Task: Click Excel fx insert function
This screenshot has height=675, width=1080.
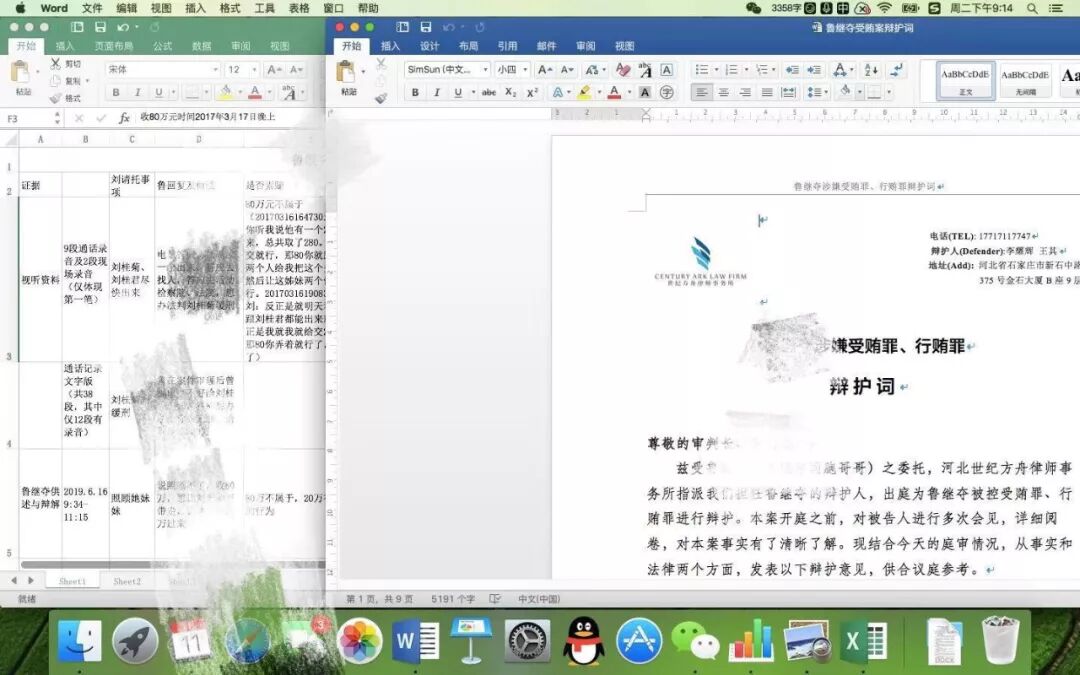Action: [x=124, y=118]
